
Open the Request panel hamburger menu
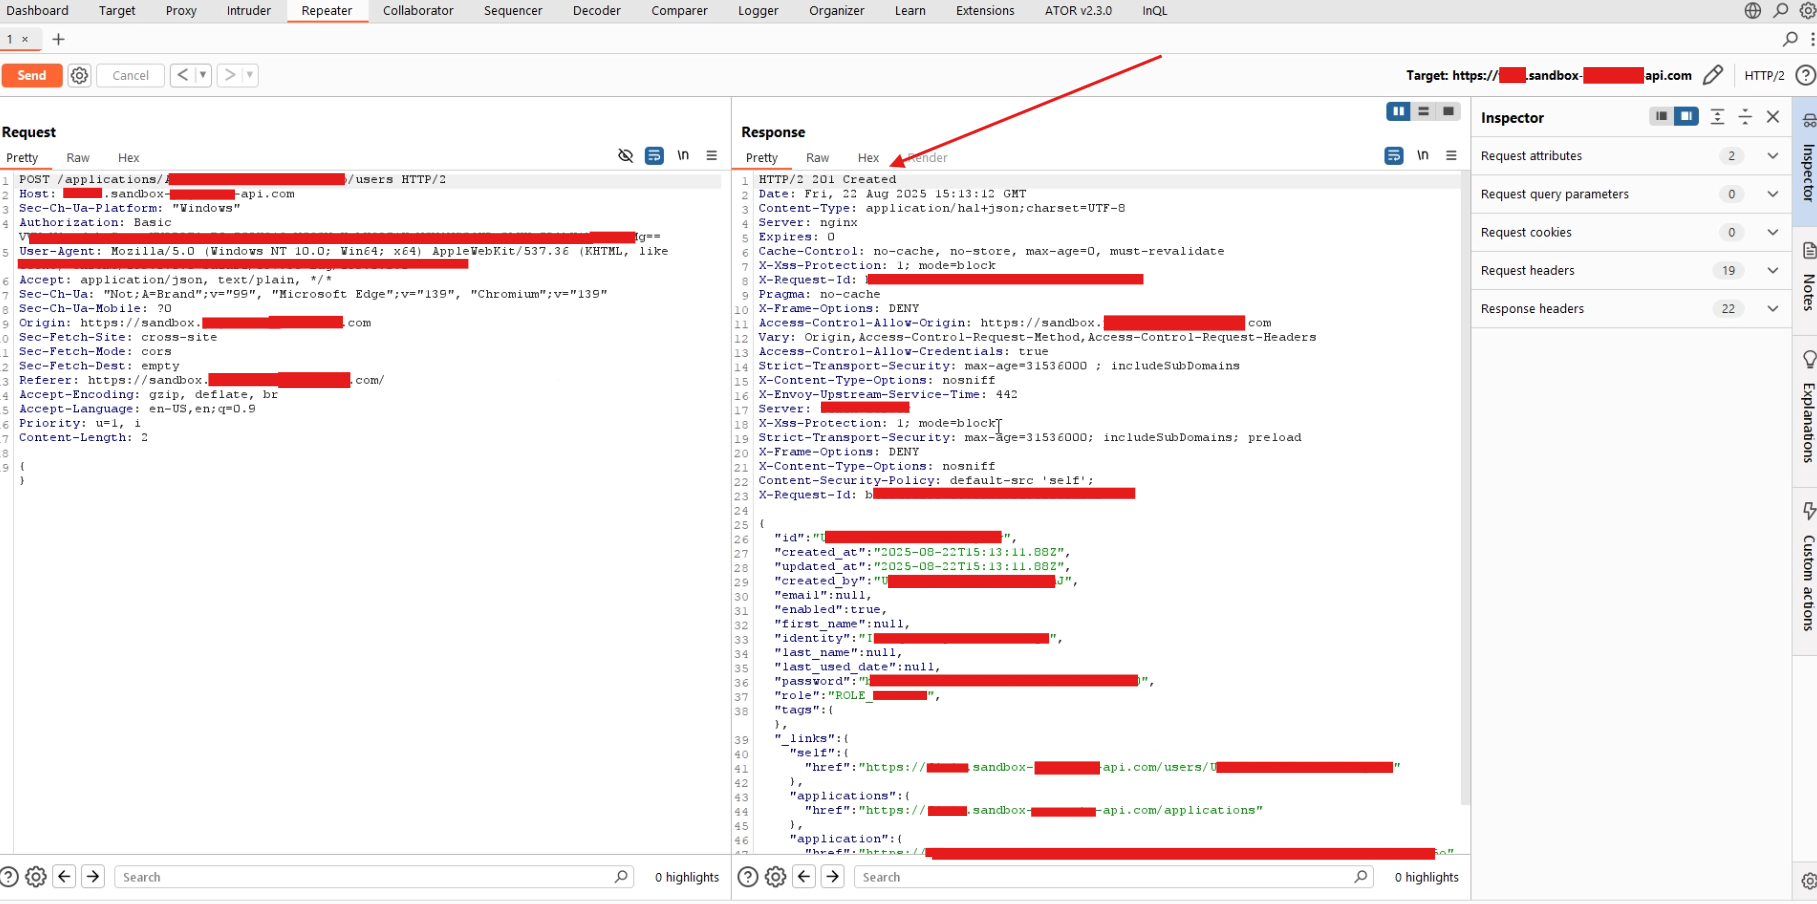pyautogui.click(x=712, y=156)
